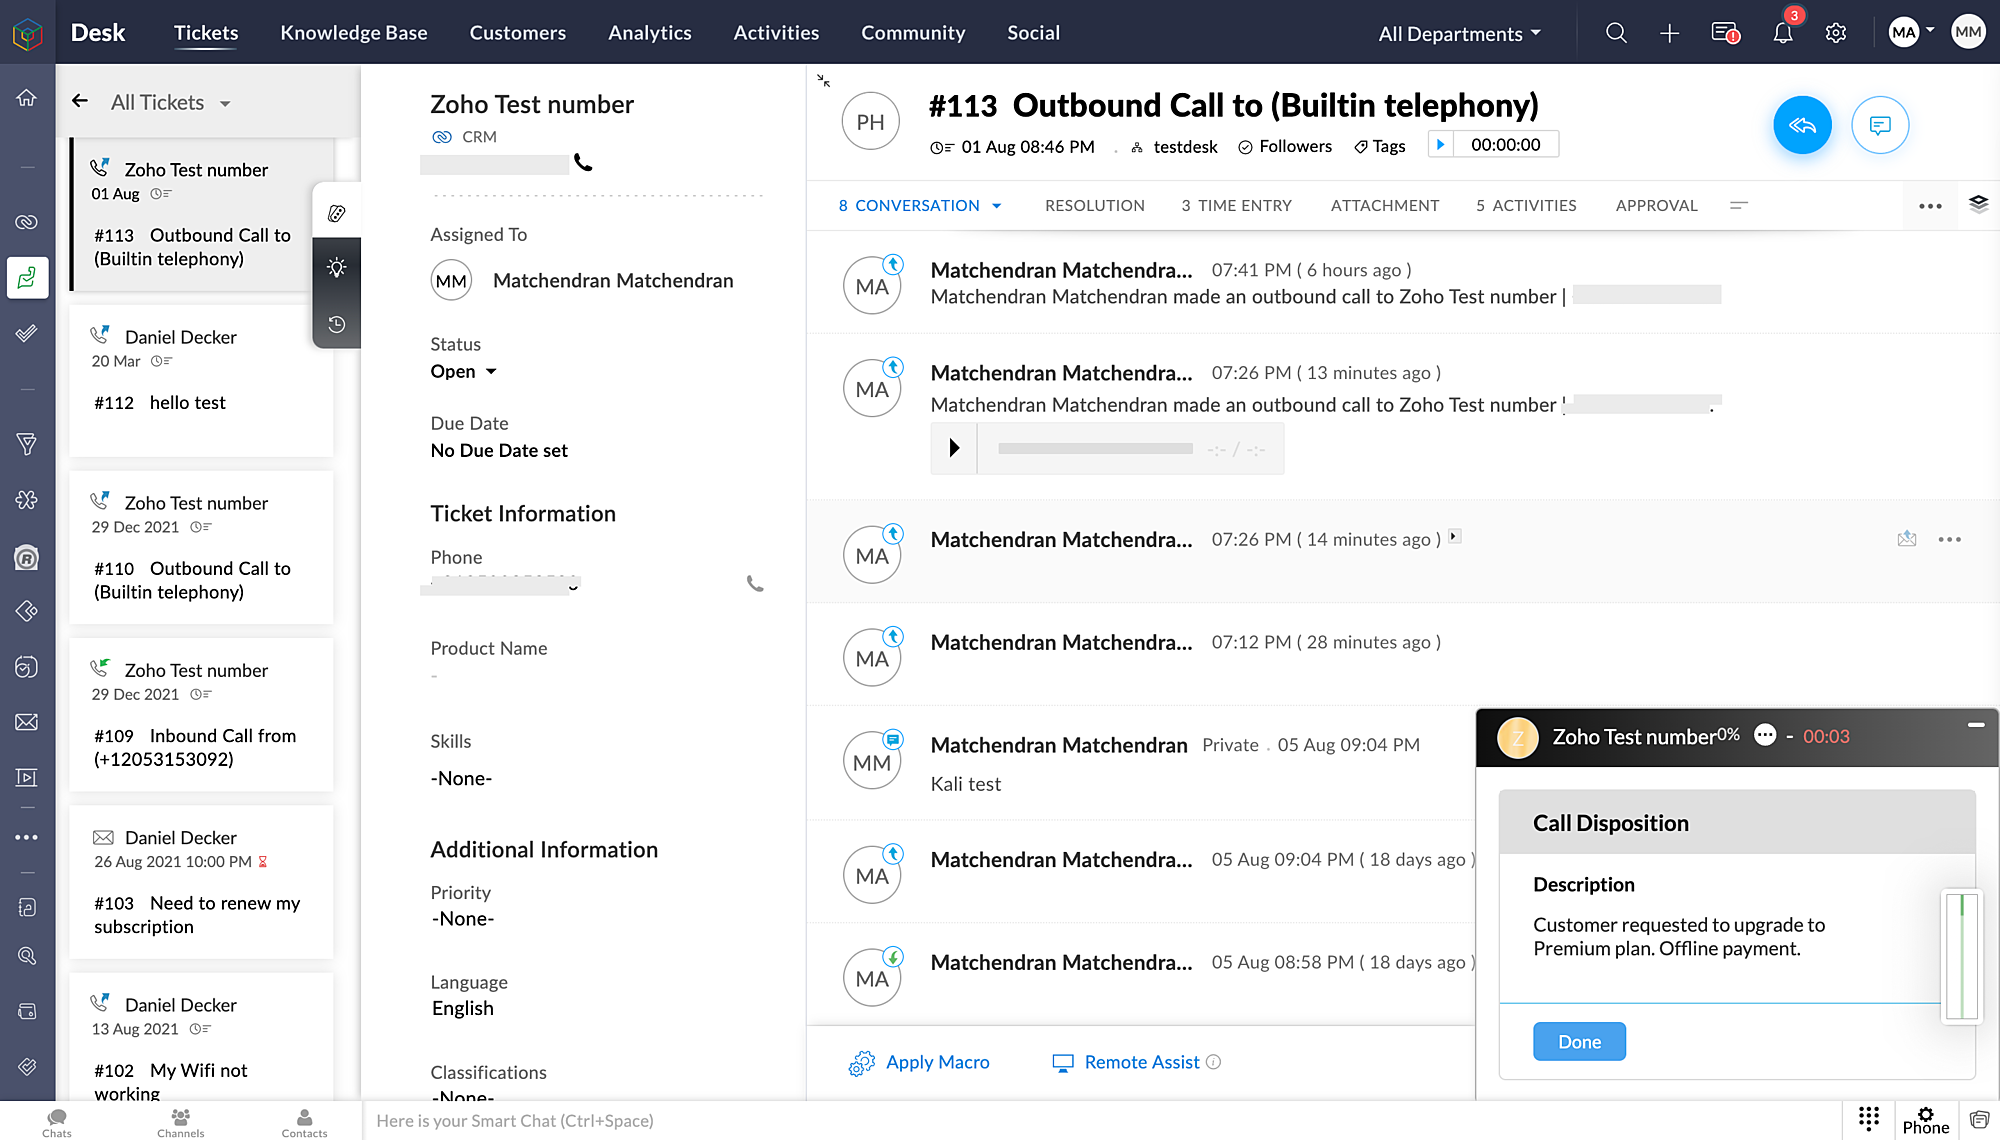Switch to the Resolution tab
The image size is (2000, 1140).
1095,205
